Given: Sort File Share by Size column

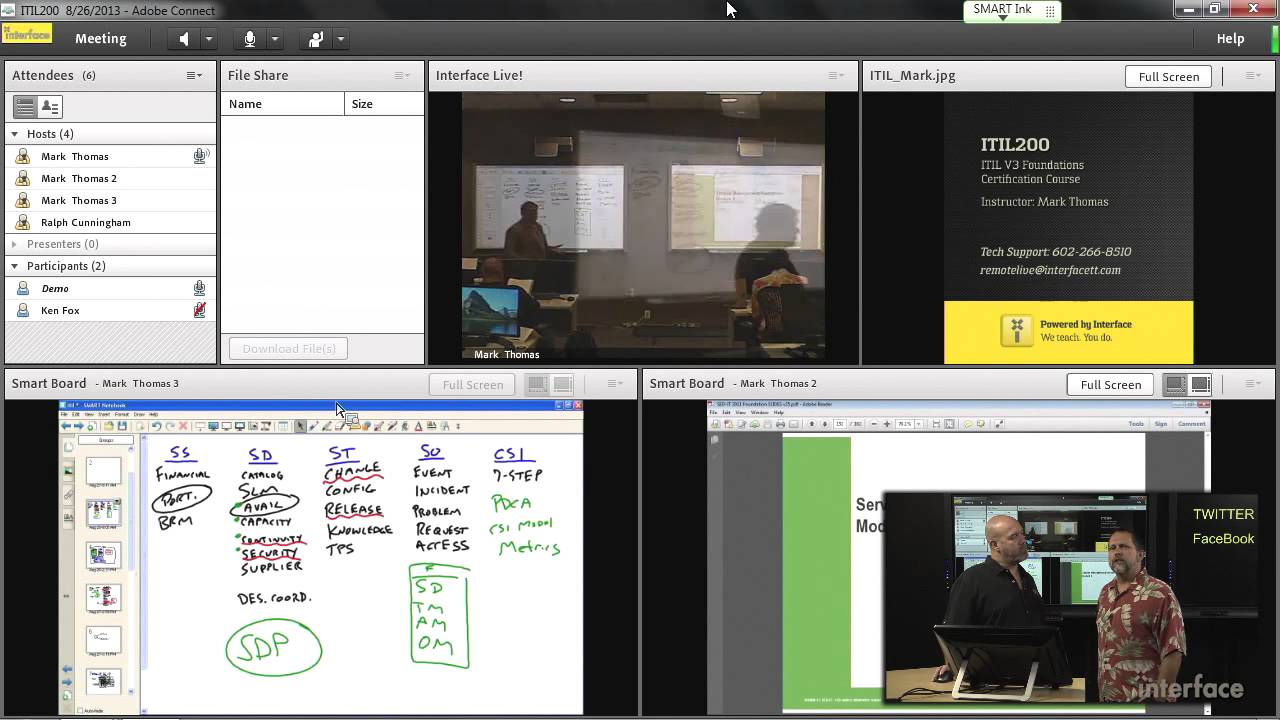Looking at the screenshot, I should click(384, 104).
